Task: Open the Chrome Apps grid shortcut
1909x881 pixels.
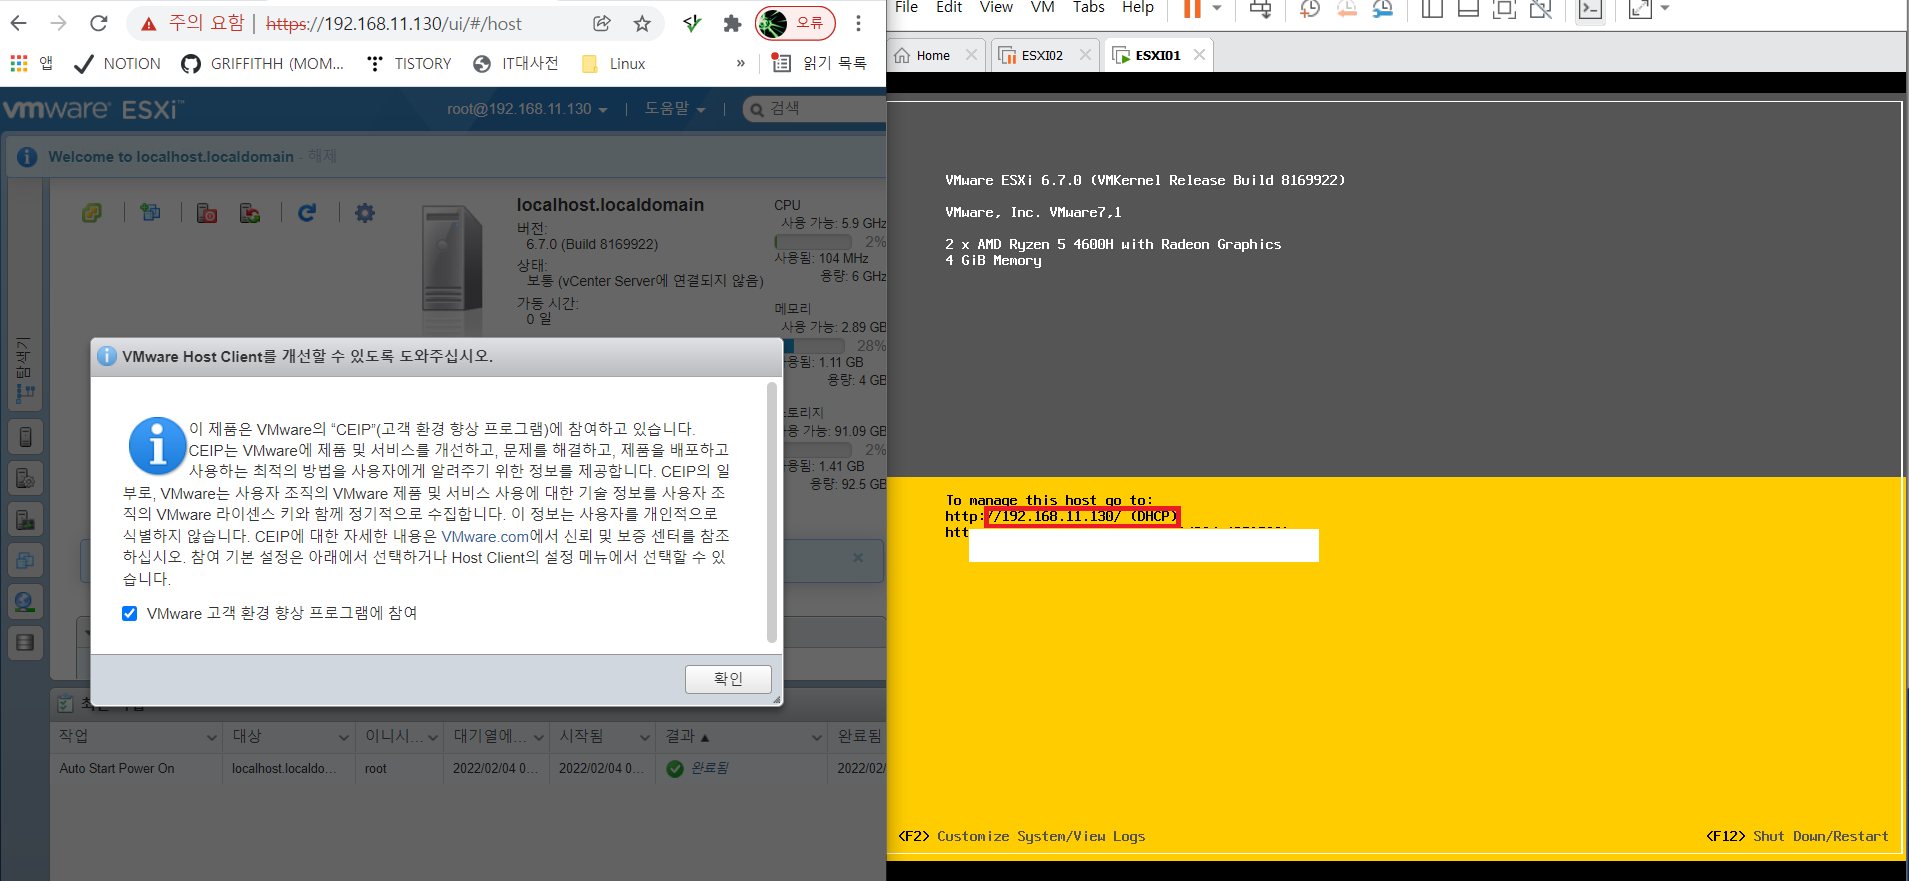Action: [19, 63]
